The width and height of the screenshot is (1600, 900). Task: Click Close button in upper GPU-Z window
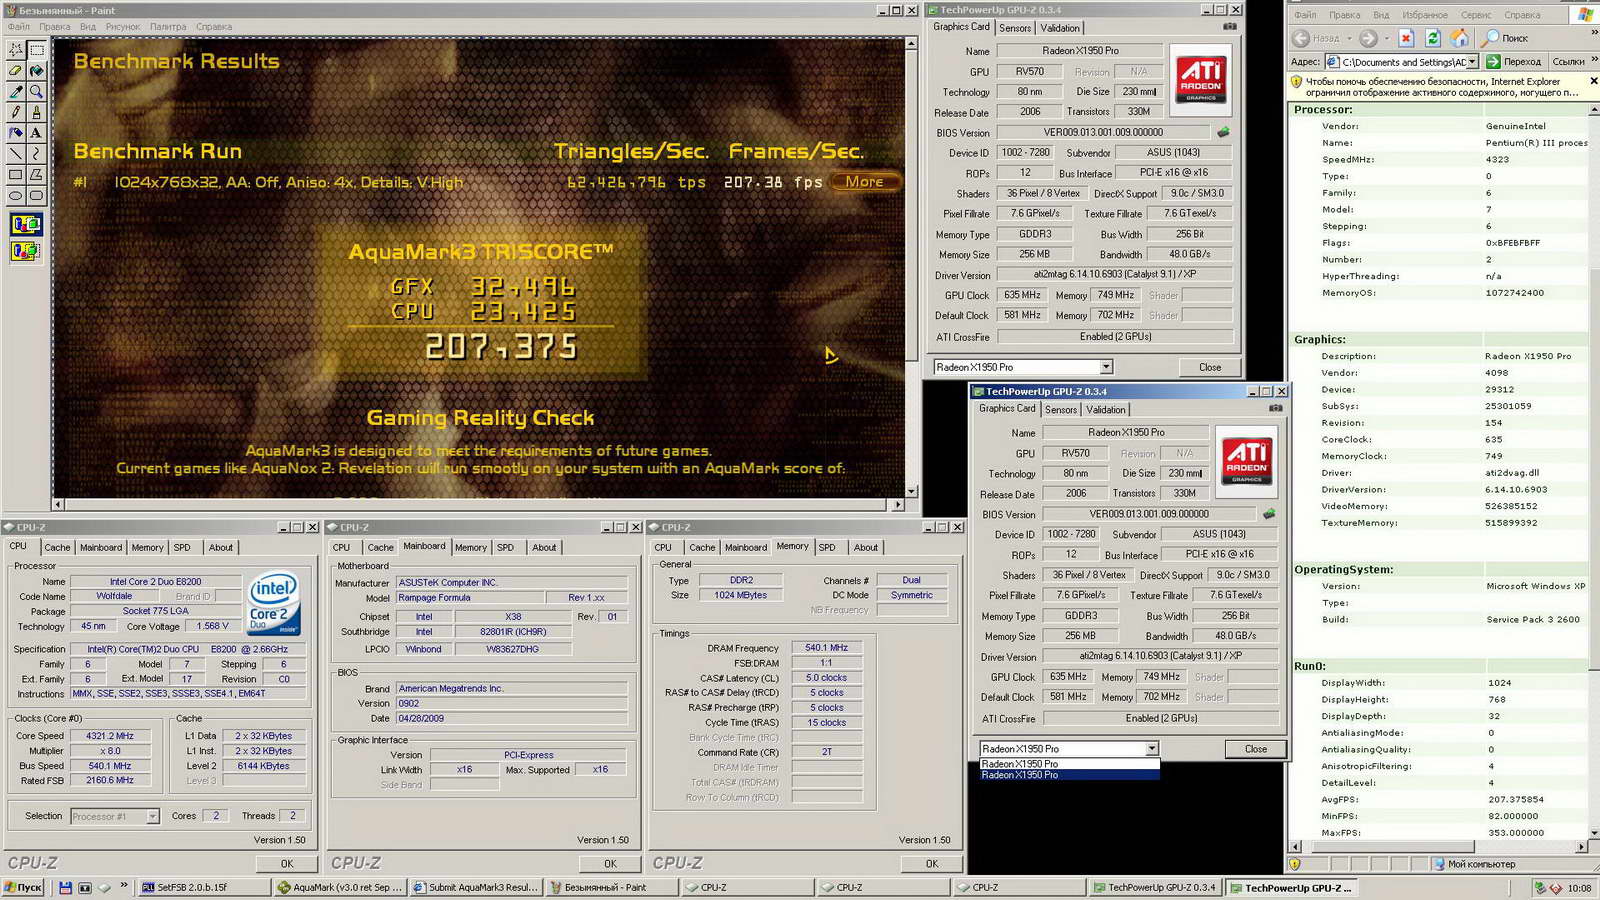tap(1210, 367)
